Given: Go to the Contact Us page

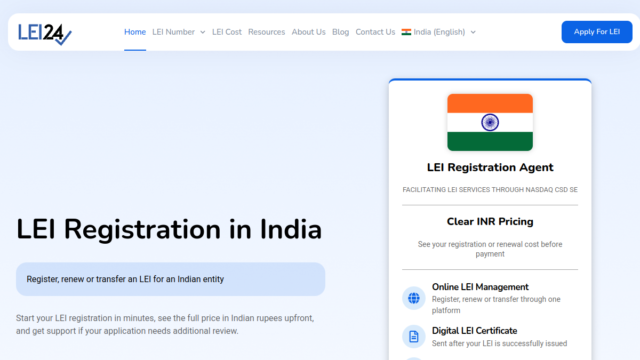Looking at the screenshot, I should 375,32.
